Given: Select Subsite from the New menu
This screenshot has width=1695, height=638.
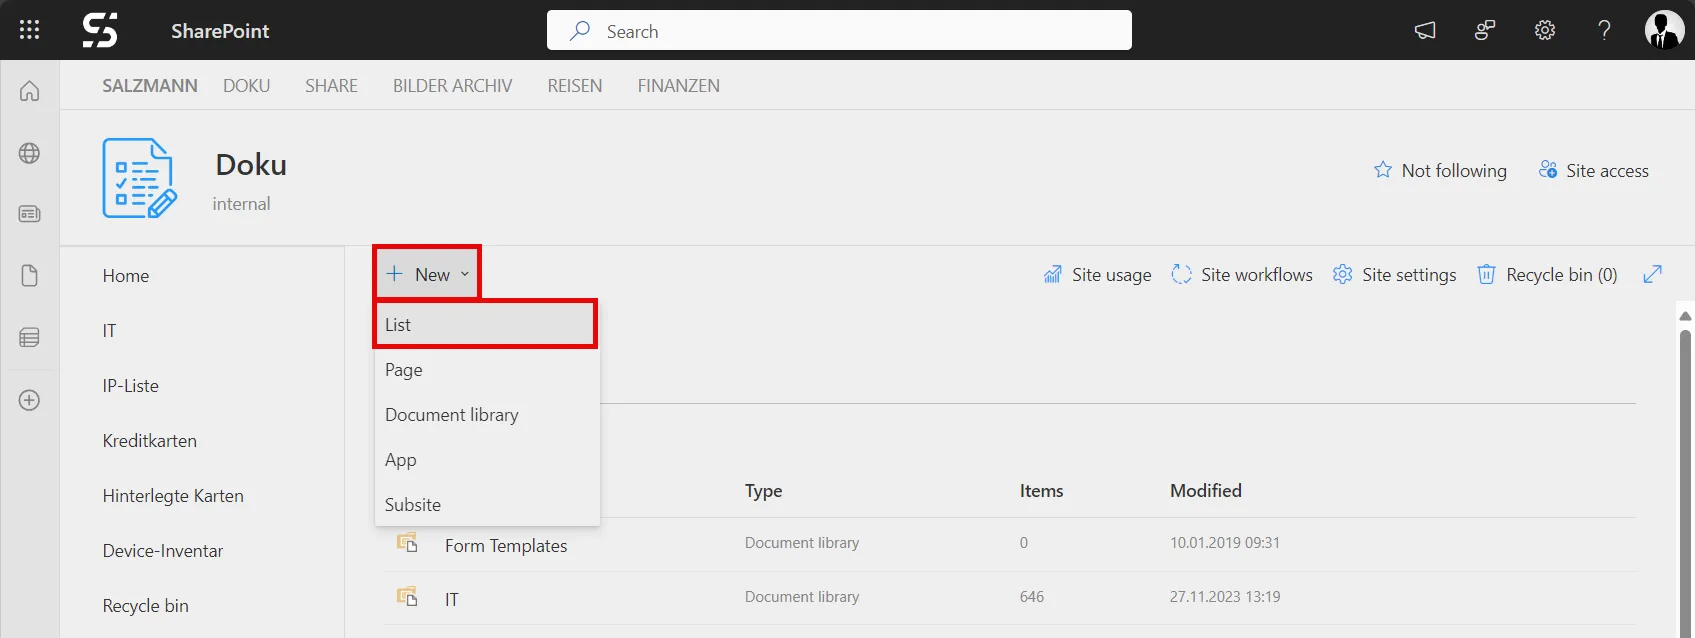Looking at the screenshot, I should 487,505.
